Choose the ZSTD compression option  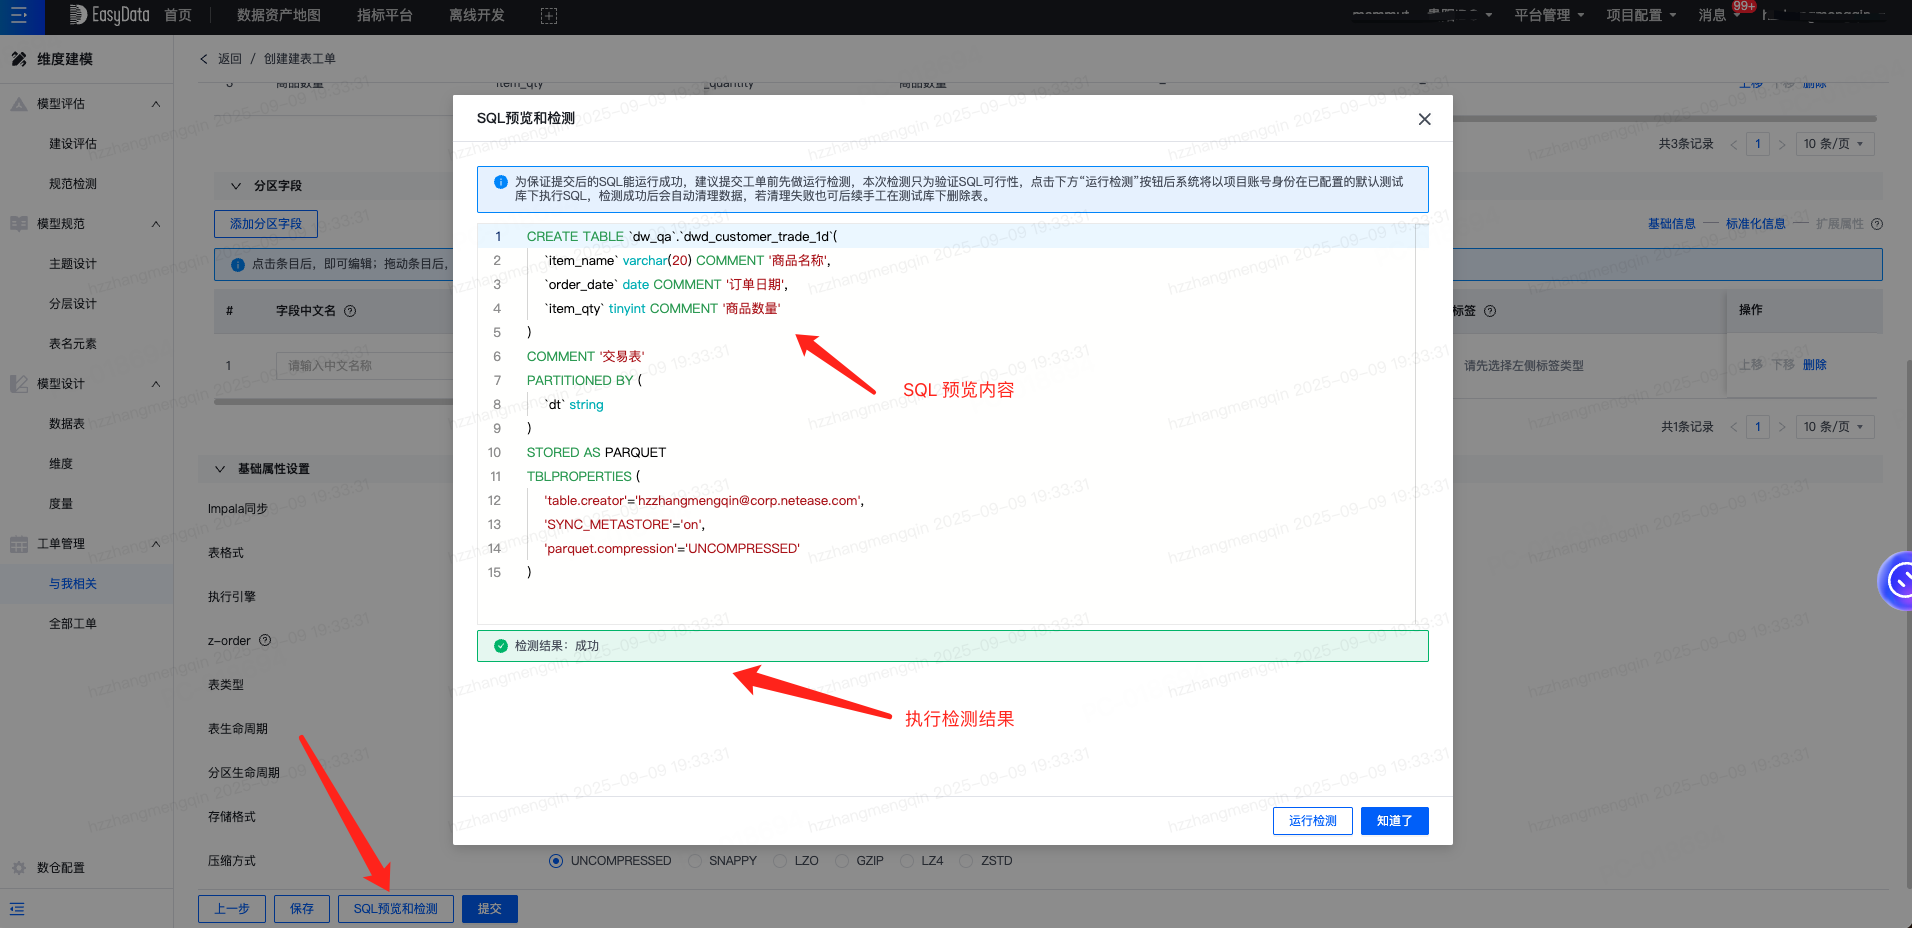tap(966, 861)
